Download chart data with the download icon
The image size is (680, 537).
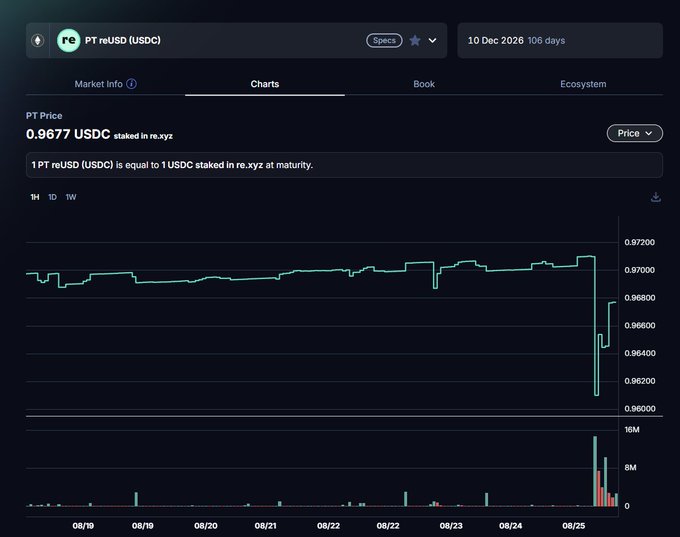tap(656, 197)
